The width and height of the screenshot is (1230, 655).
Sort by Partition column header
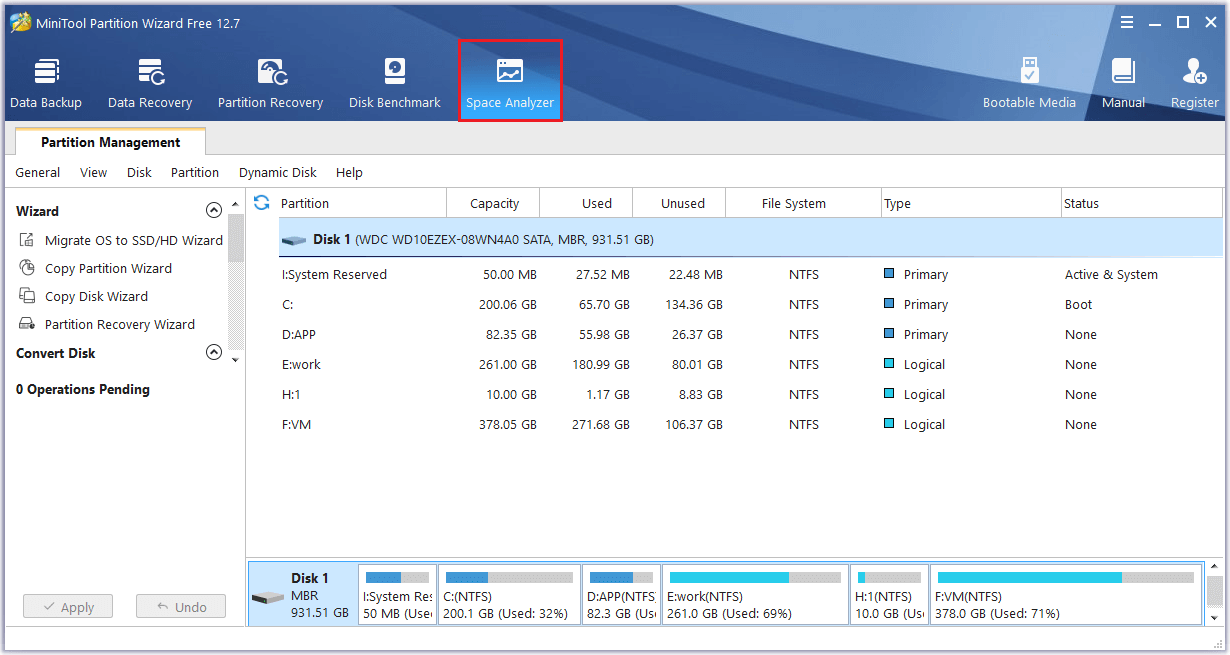point(362,203)
